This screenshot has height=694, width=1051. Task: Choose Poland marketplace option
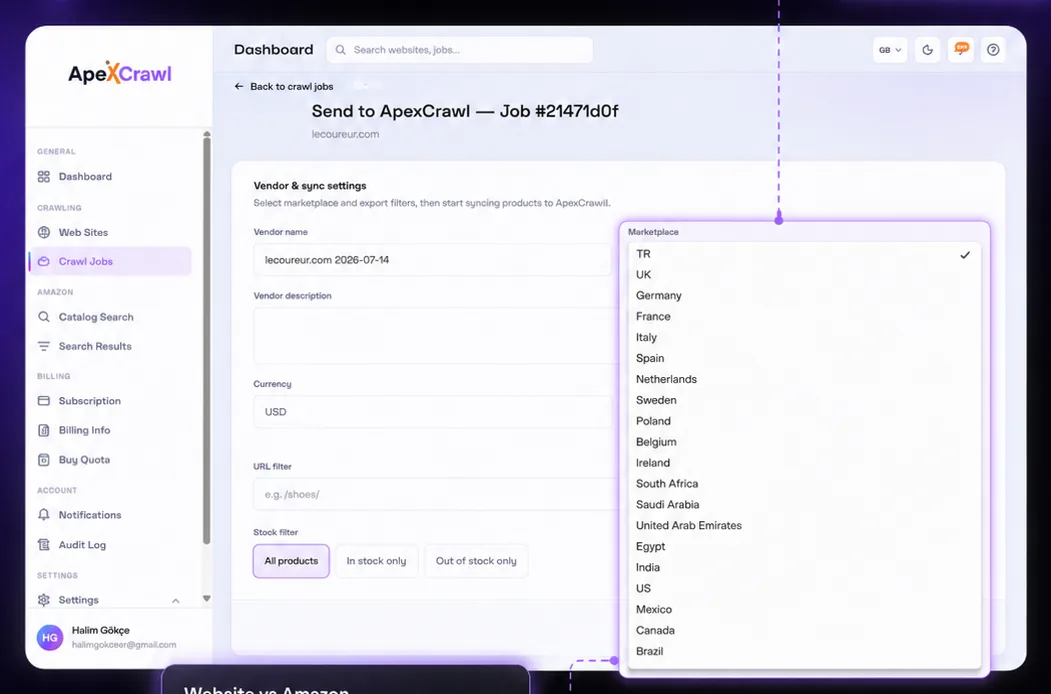[803, 421]
